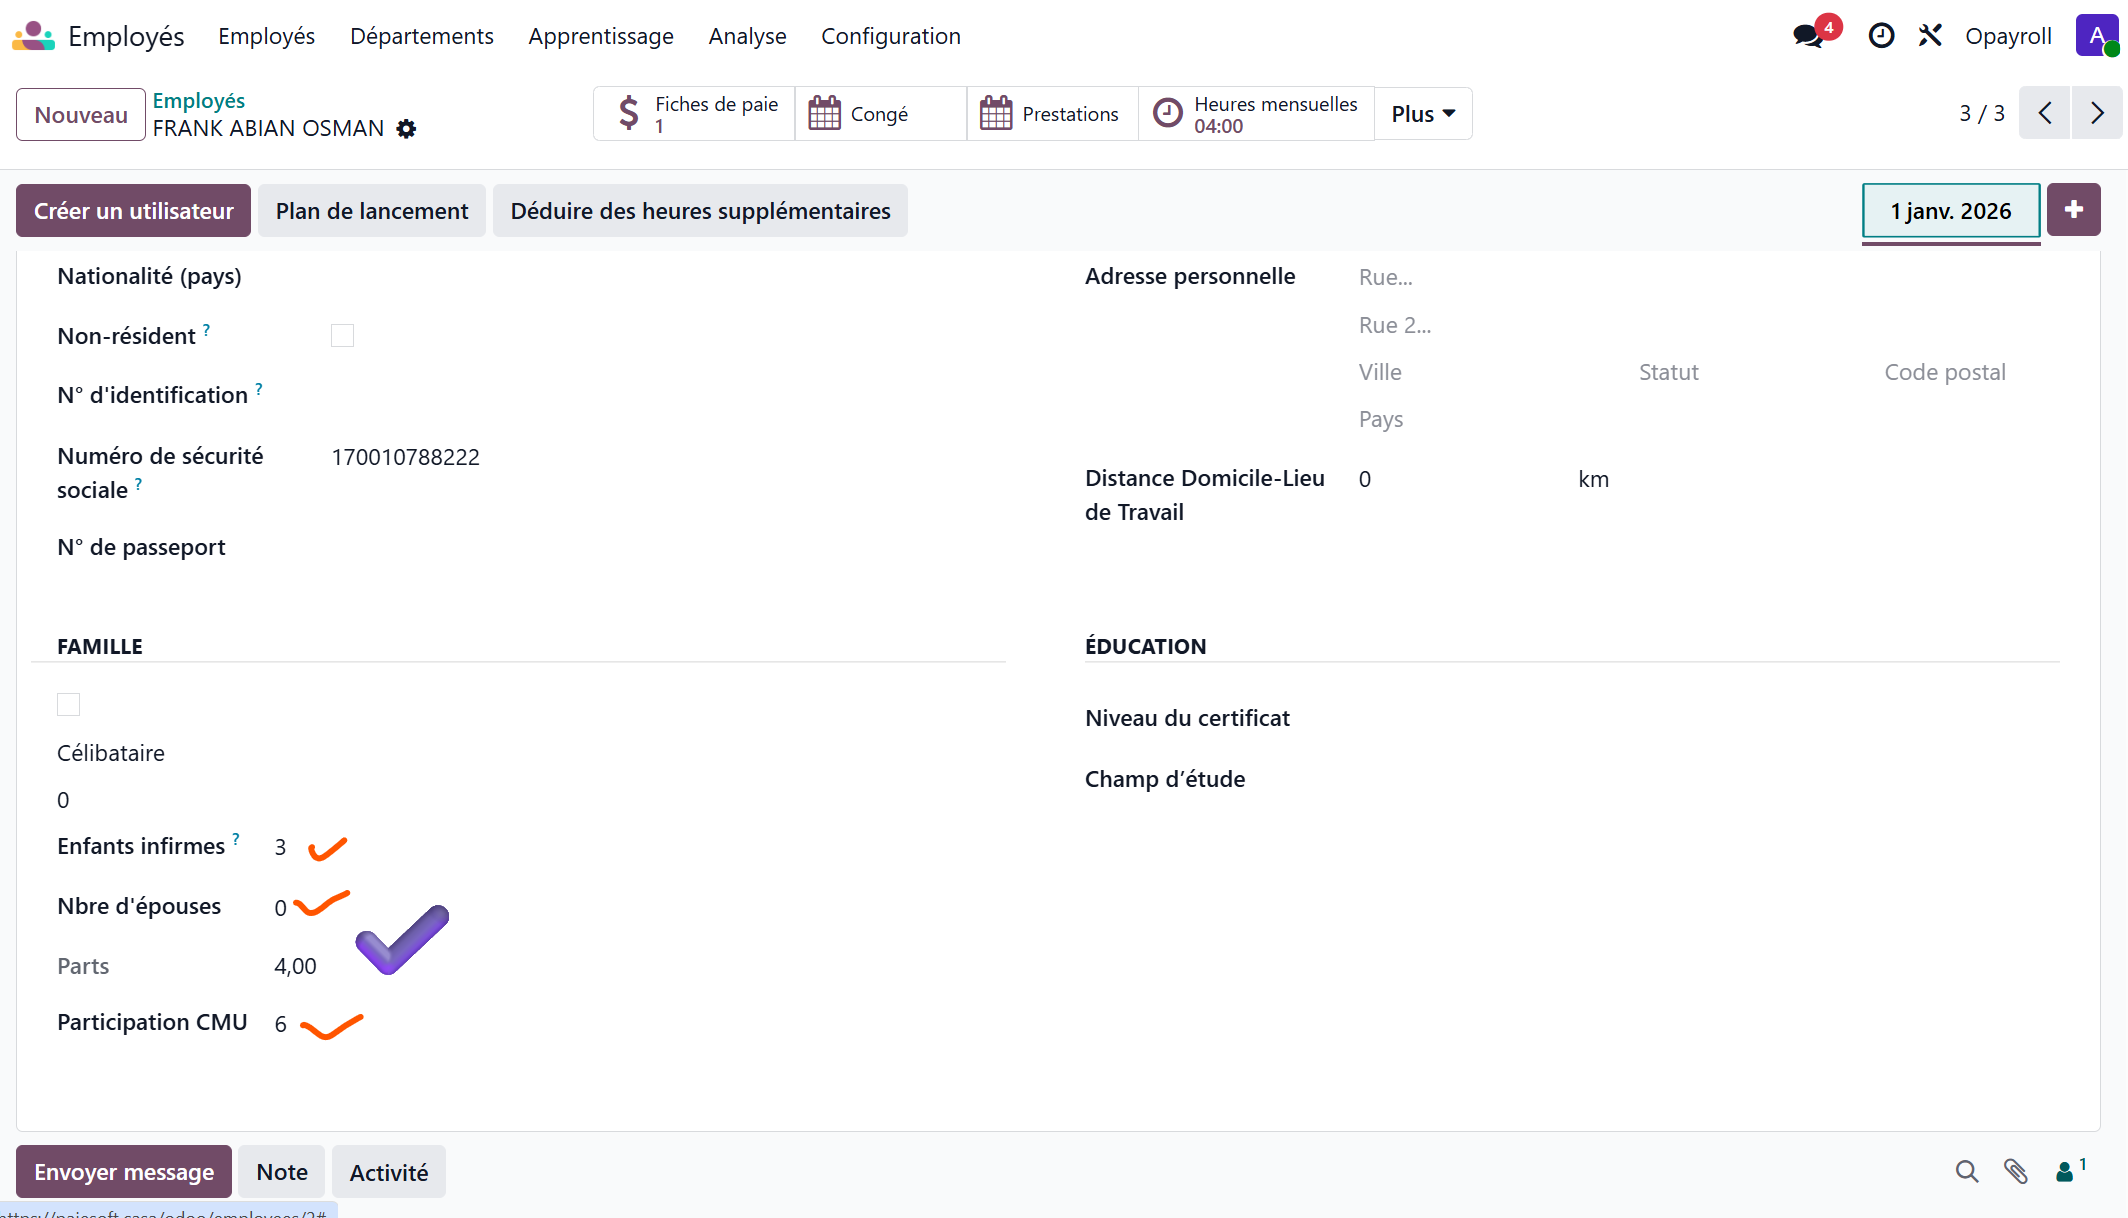Go to previous employee record arrow
The height and width of the screenshot is (1218, 2128).
click(2045, 113)
